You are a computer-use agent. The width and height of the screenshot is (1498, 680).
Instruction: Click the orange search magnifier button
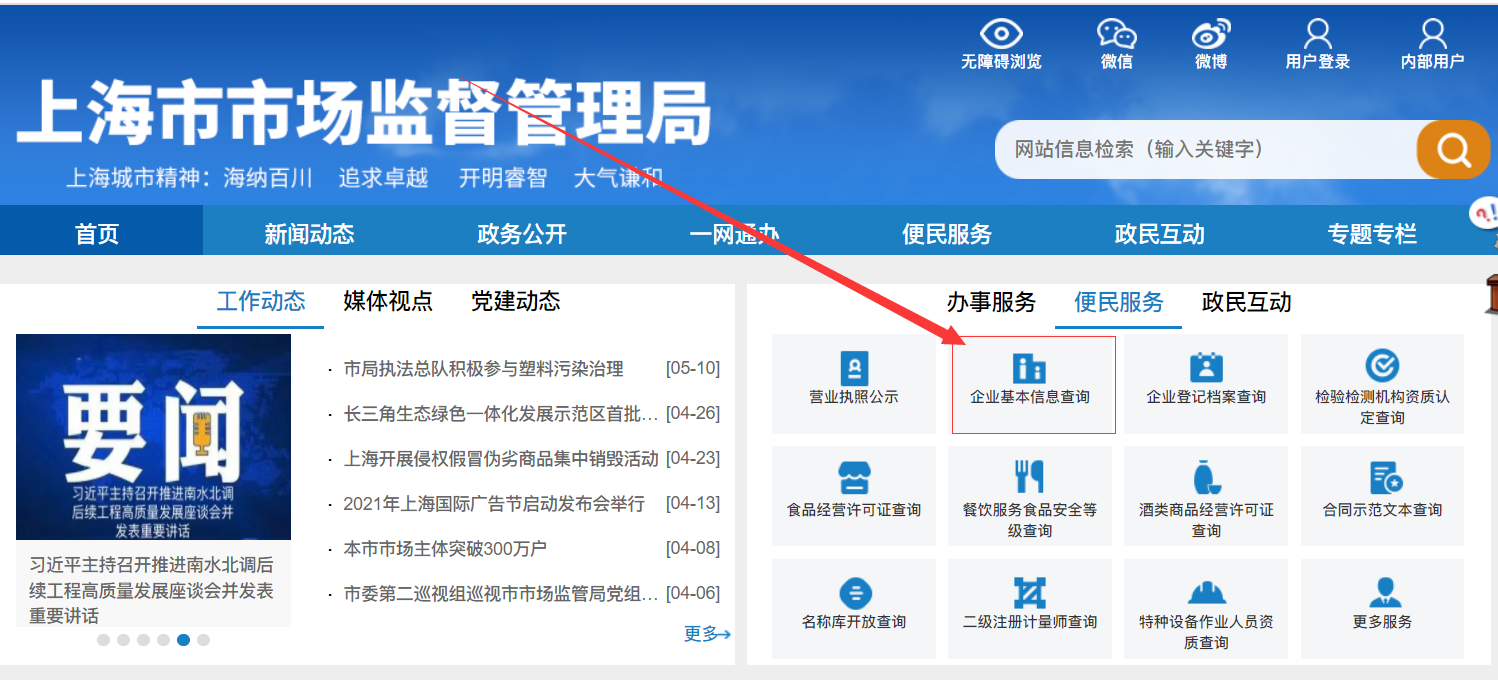click(x=1450, y=148)
